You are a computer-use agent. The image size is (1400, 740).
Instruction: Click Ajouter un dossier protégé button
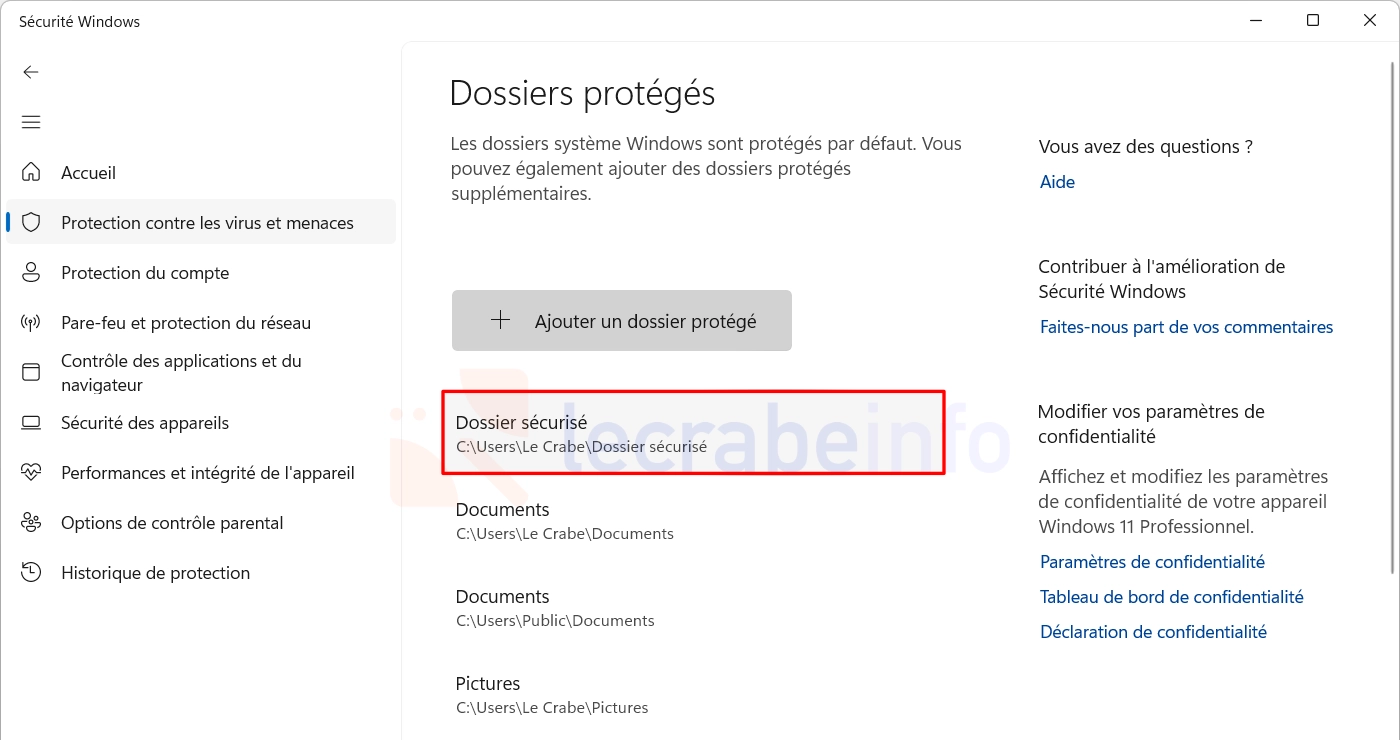click(x=622, y=321)
